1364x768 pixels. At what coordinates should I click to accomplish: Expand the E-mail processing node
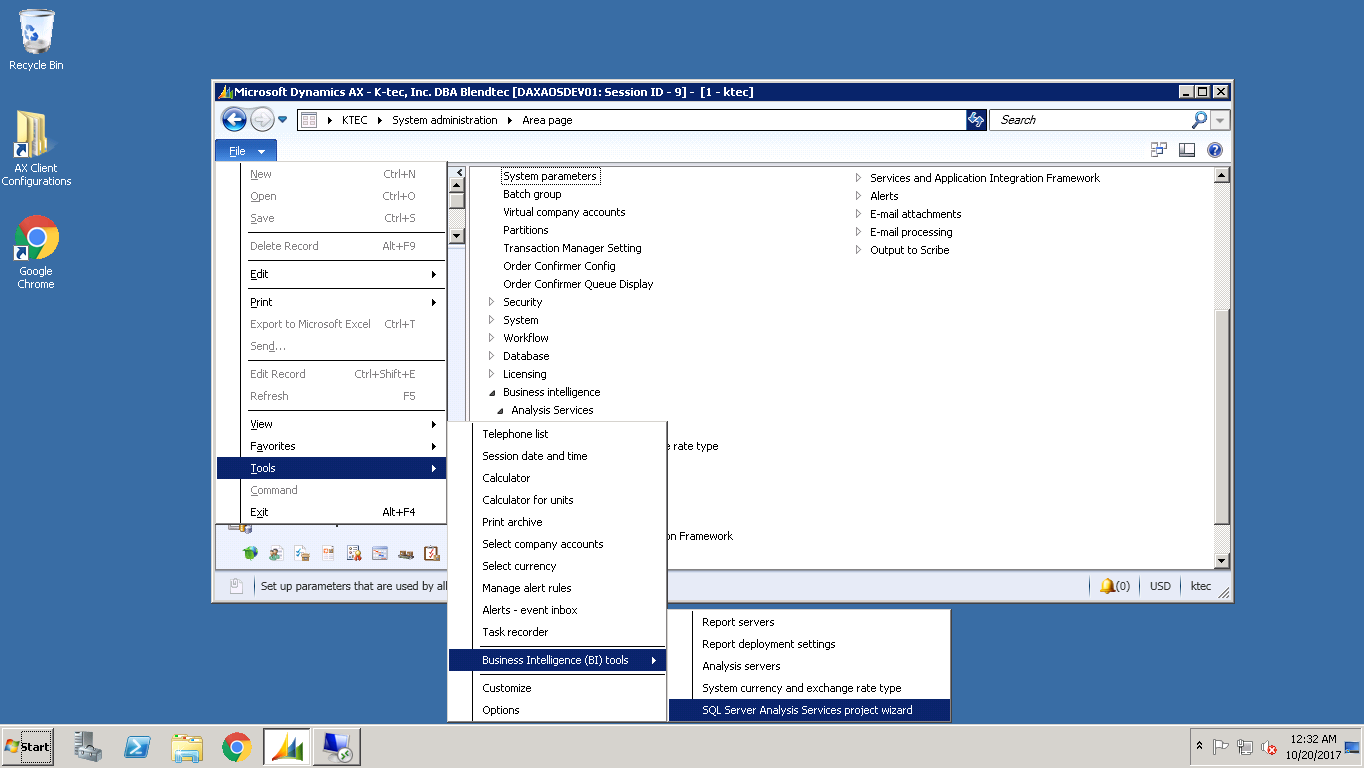[858, 232]
